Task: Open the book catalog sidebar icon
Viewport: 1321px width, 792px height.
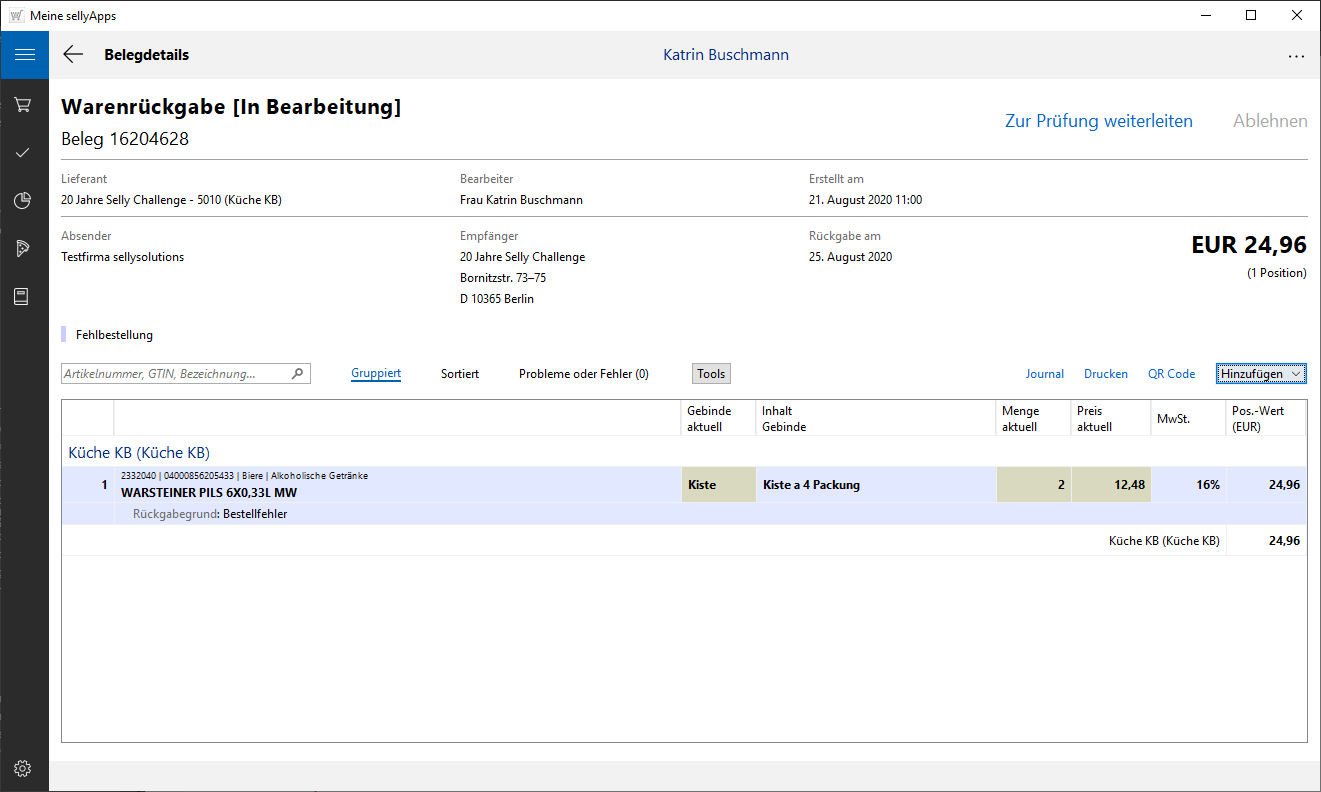Action: [x=23, y=297]
